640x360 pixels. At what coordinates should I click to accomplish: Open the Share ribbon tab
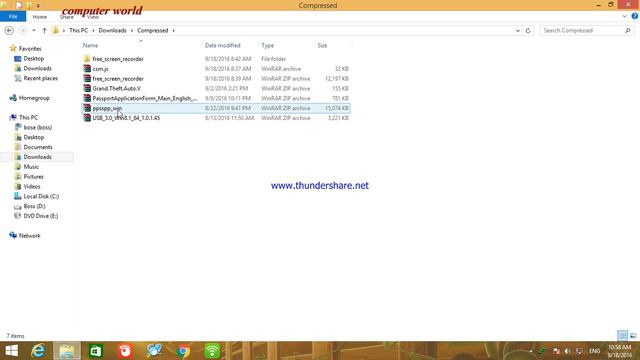click(67, 17)
